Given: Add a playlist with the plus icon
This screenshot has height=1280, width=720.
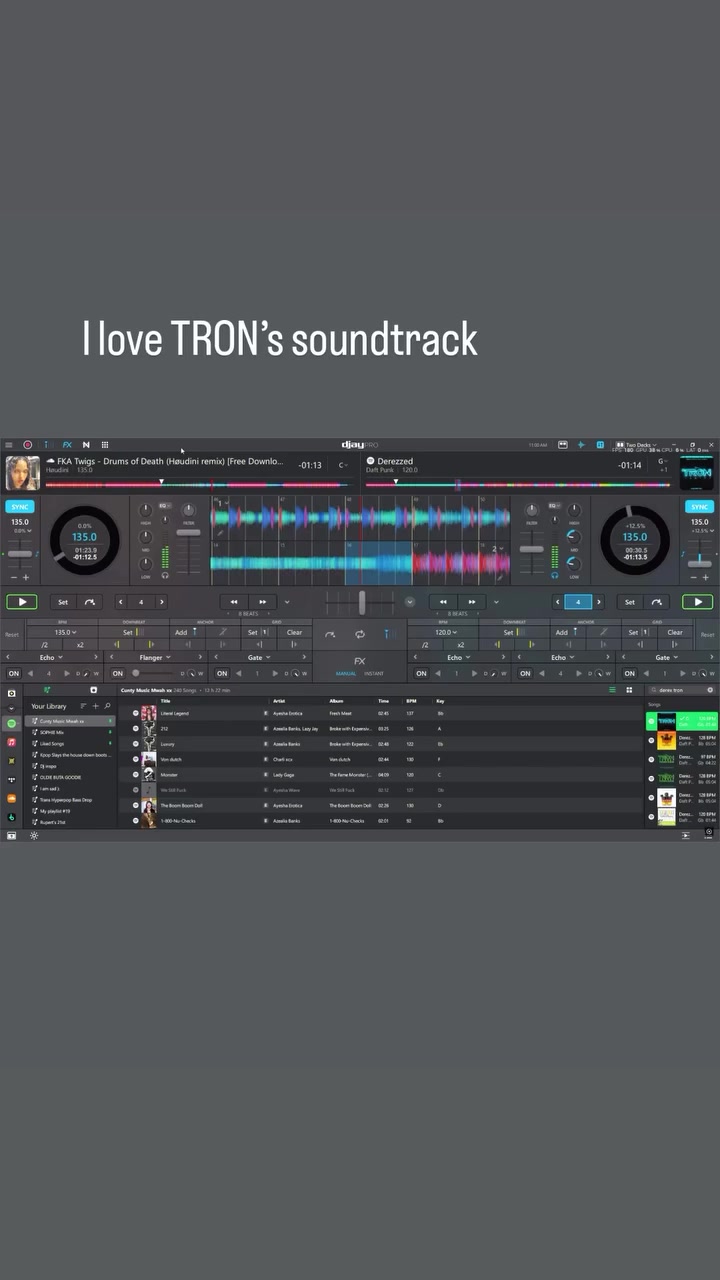Looking at the screenshot, I should click(96, 706).
